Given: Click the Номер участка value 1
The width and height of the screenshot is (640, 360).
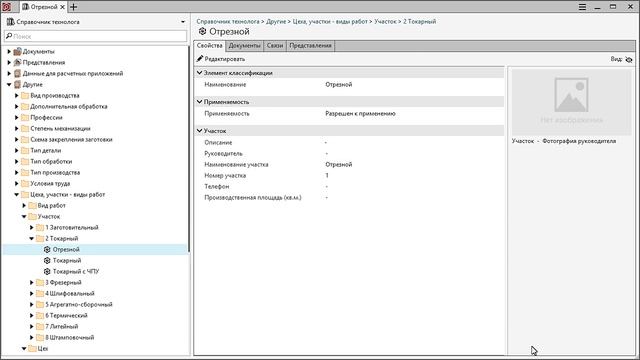Looking at the screenshot, I should pos(327,176).
